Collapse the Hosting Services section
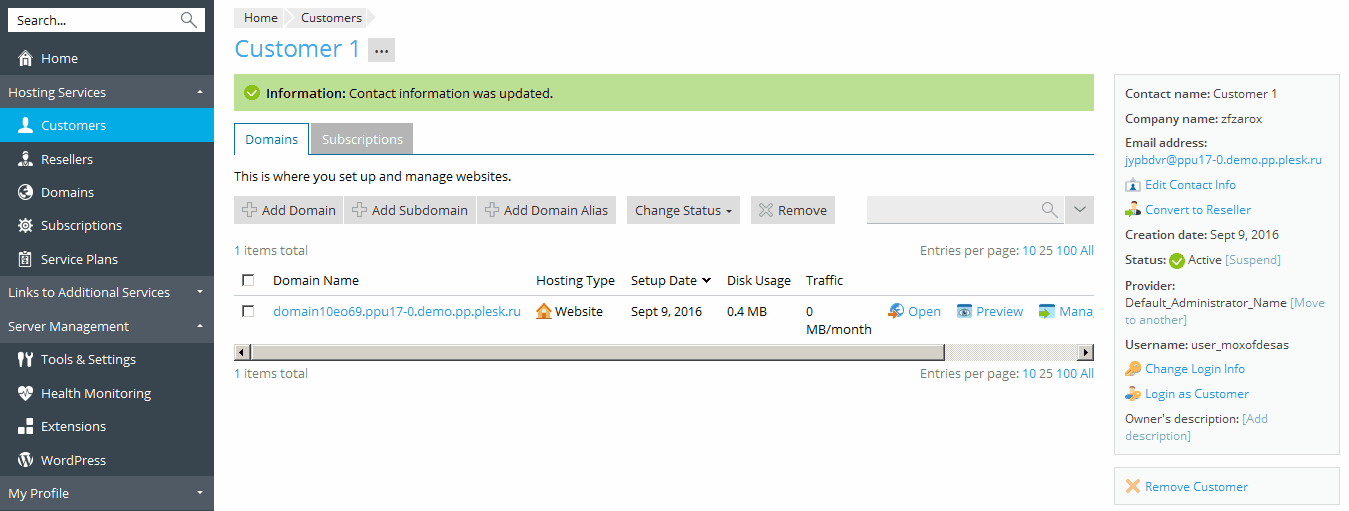The height and width of the screenshot is (511, 1349). pos(199,93)
